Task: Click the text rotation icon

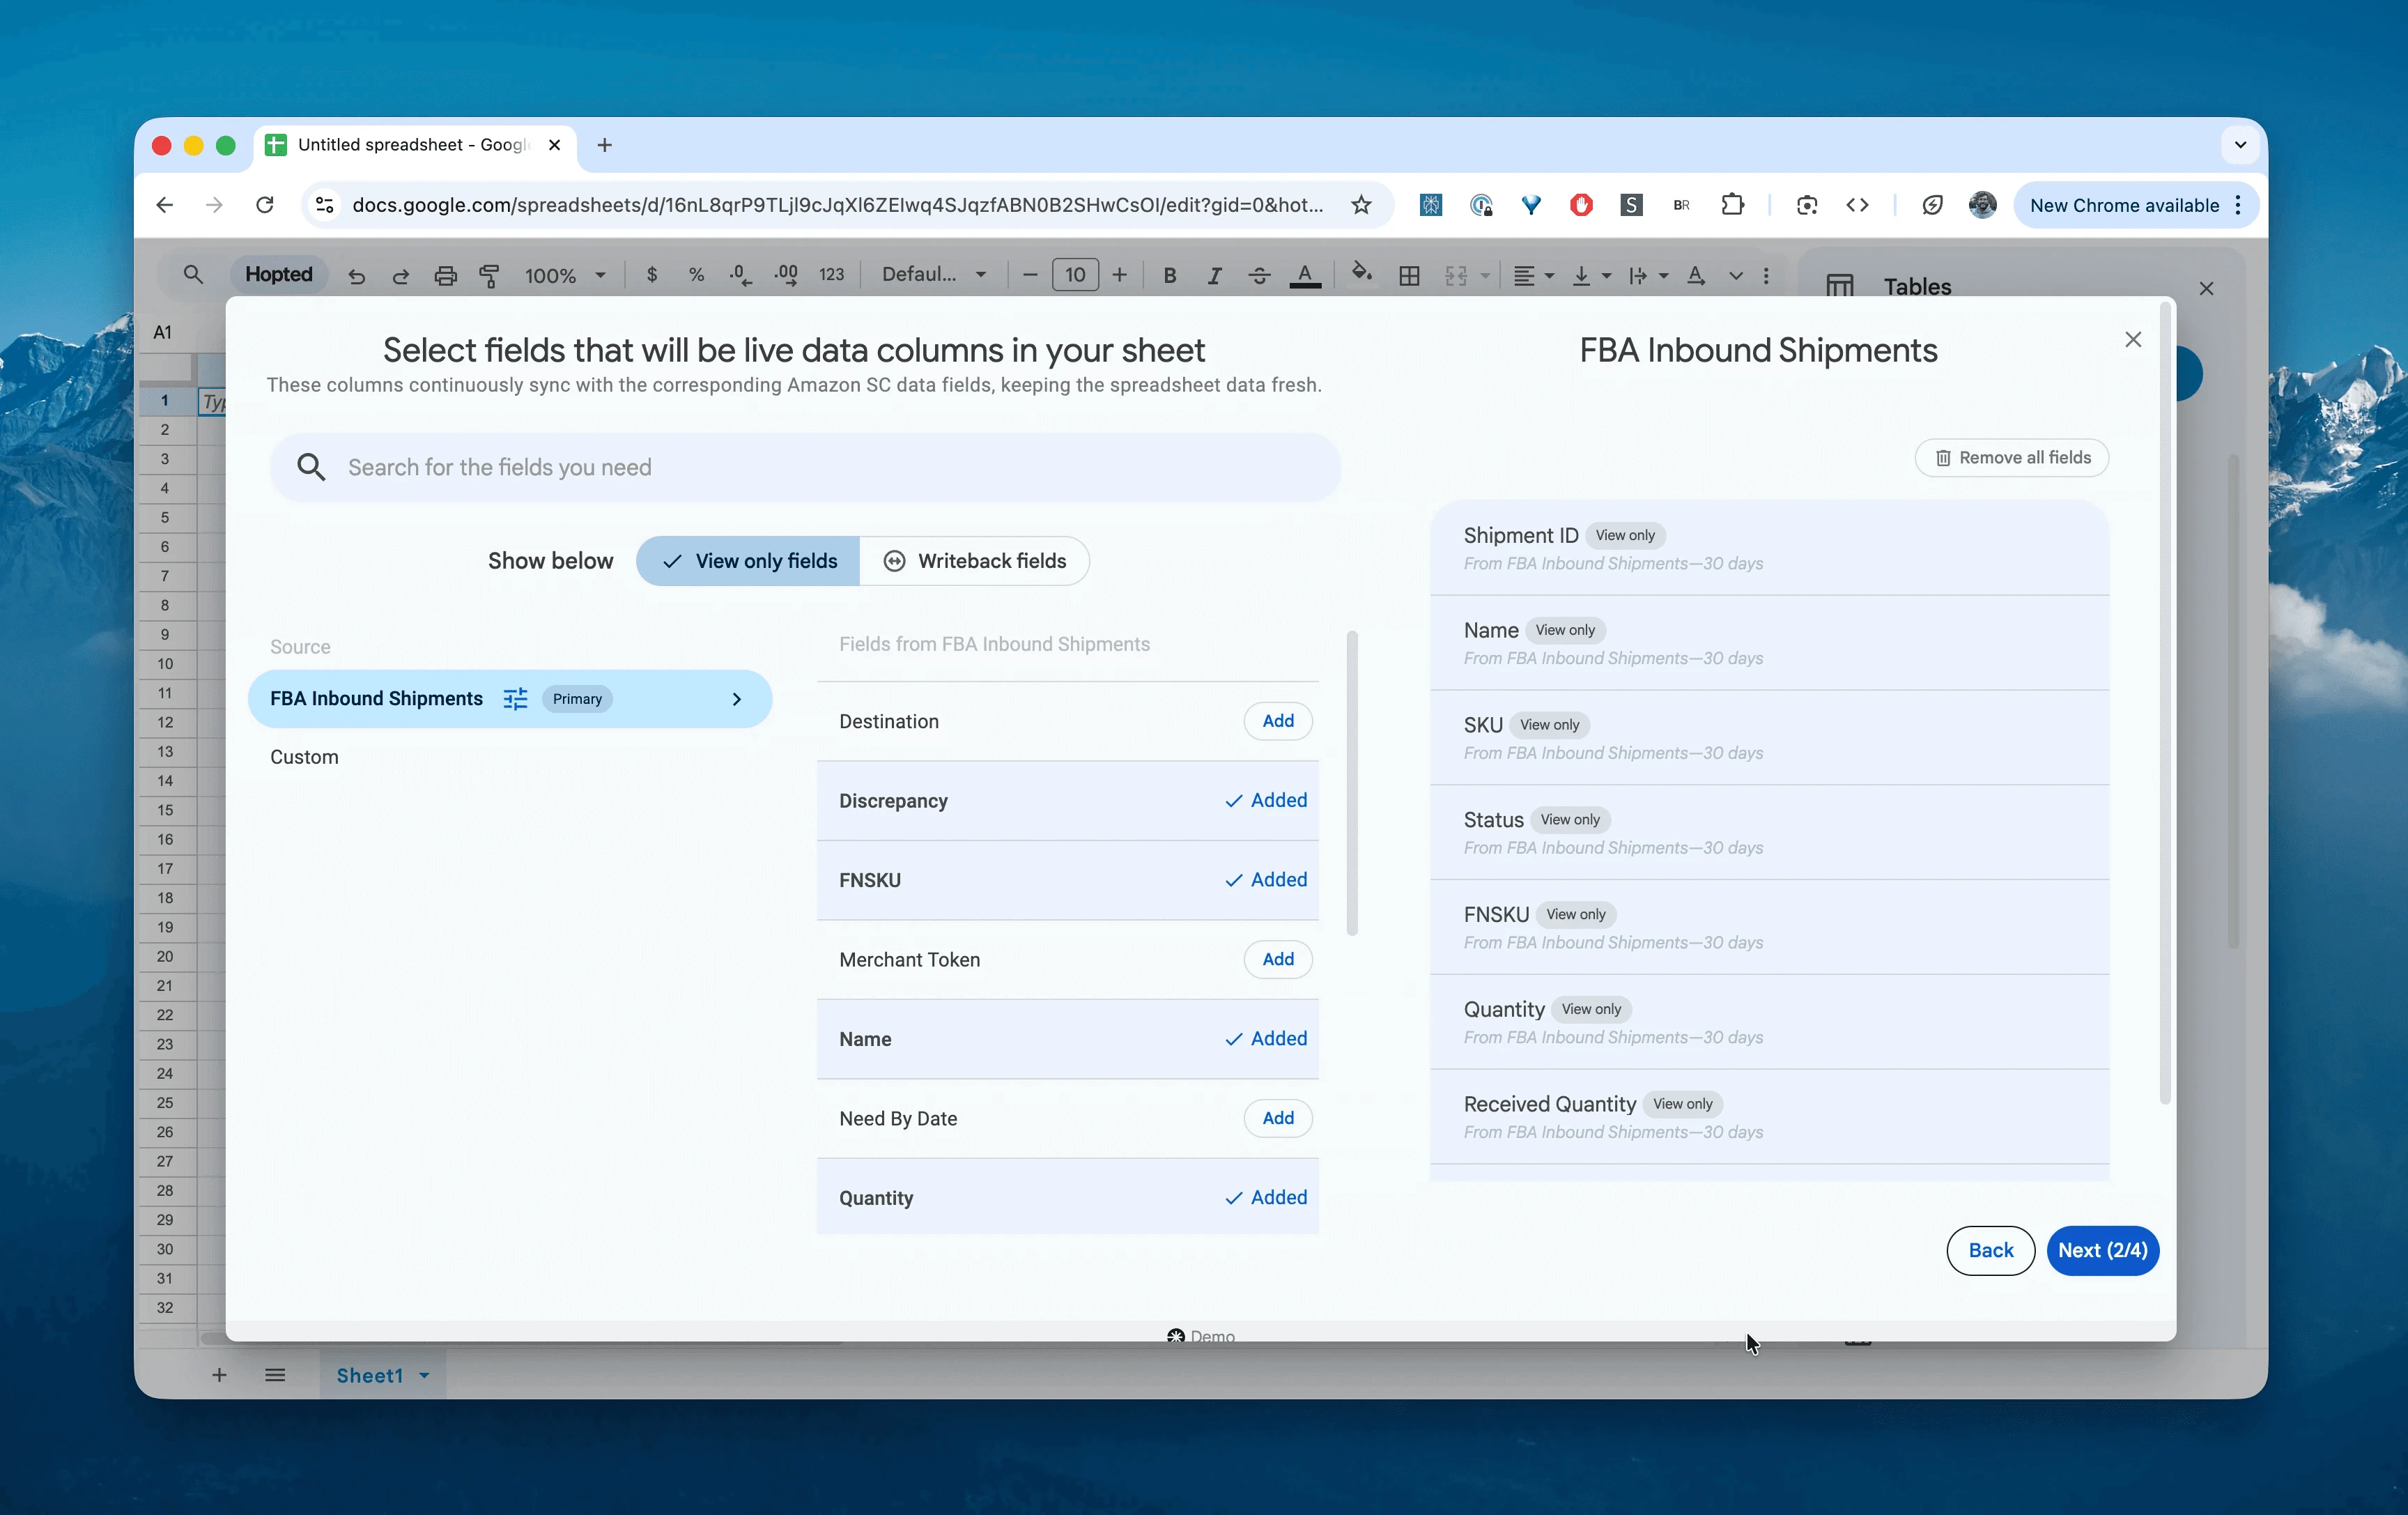Action: tap(1696, 276)
